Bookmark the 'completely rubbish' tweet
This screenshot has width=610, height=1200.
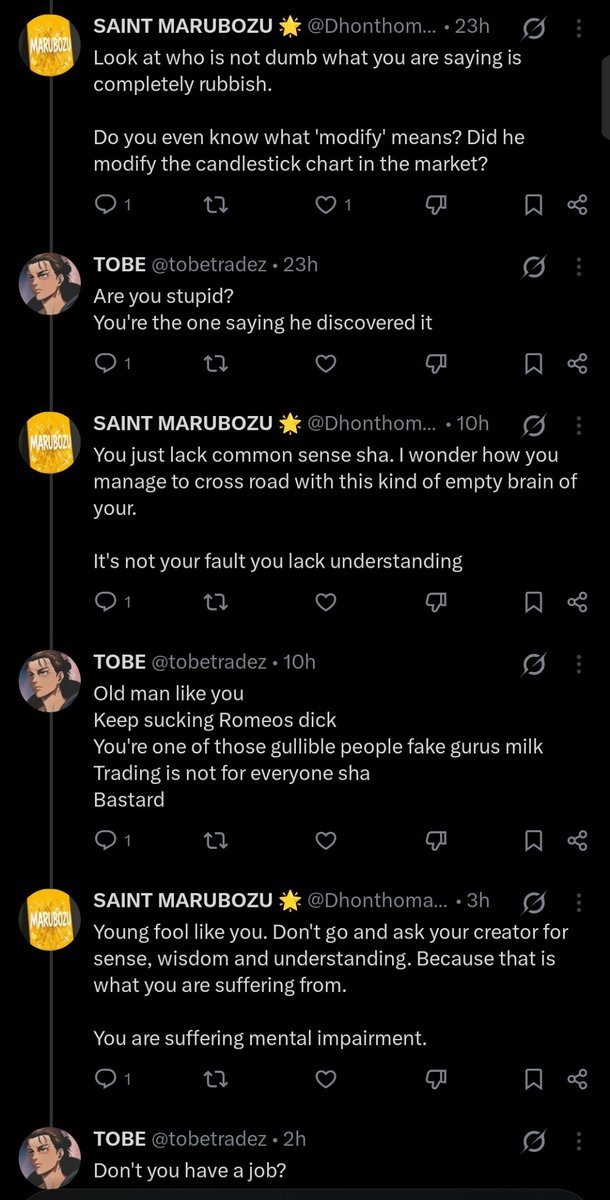click(534, 205)
